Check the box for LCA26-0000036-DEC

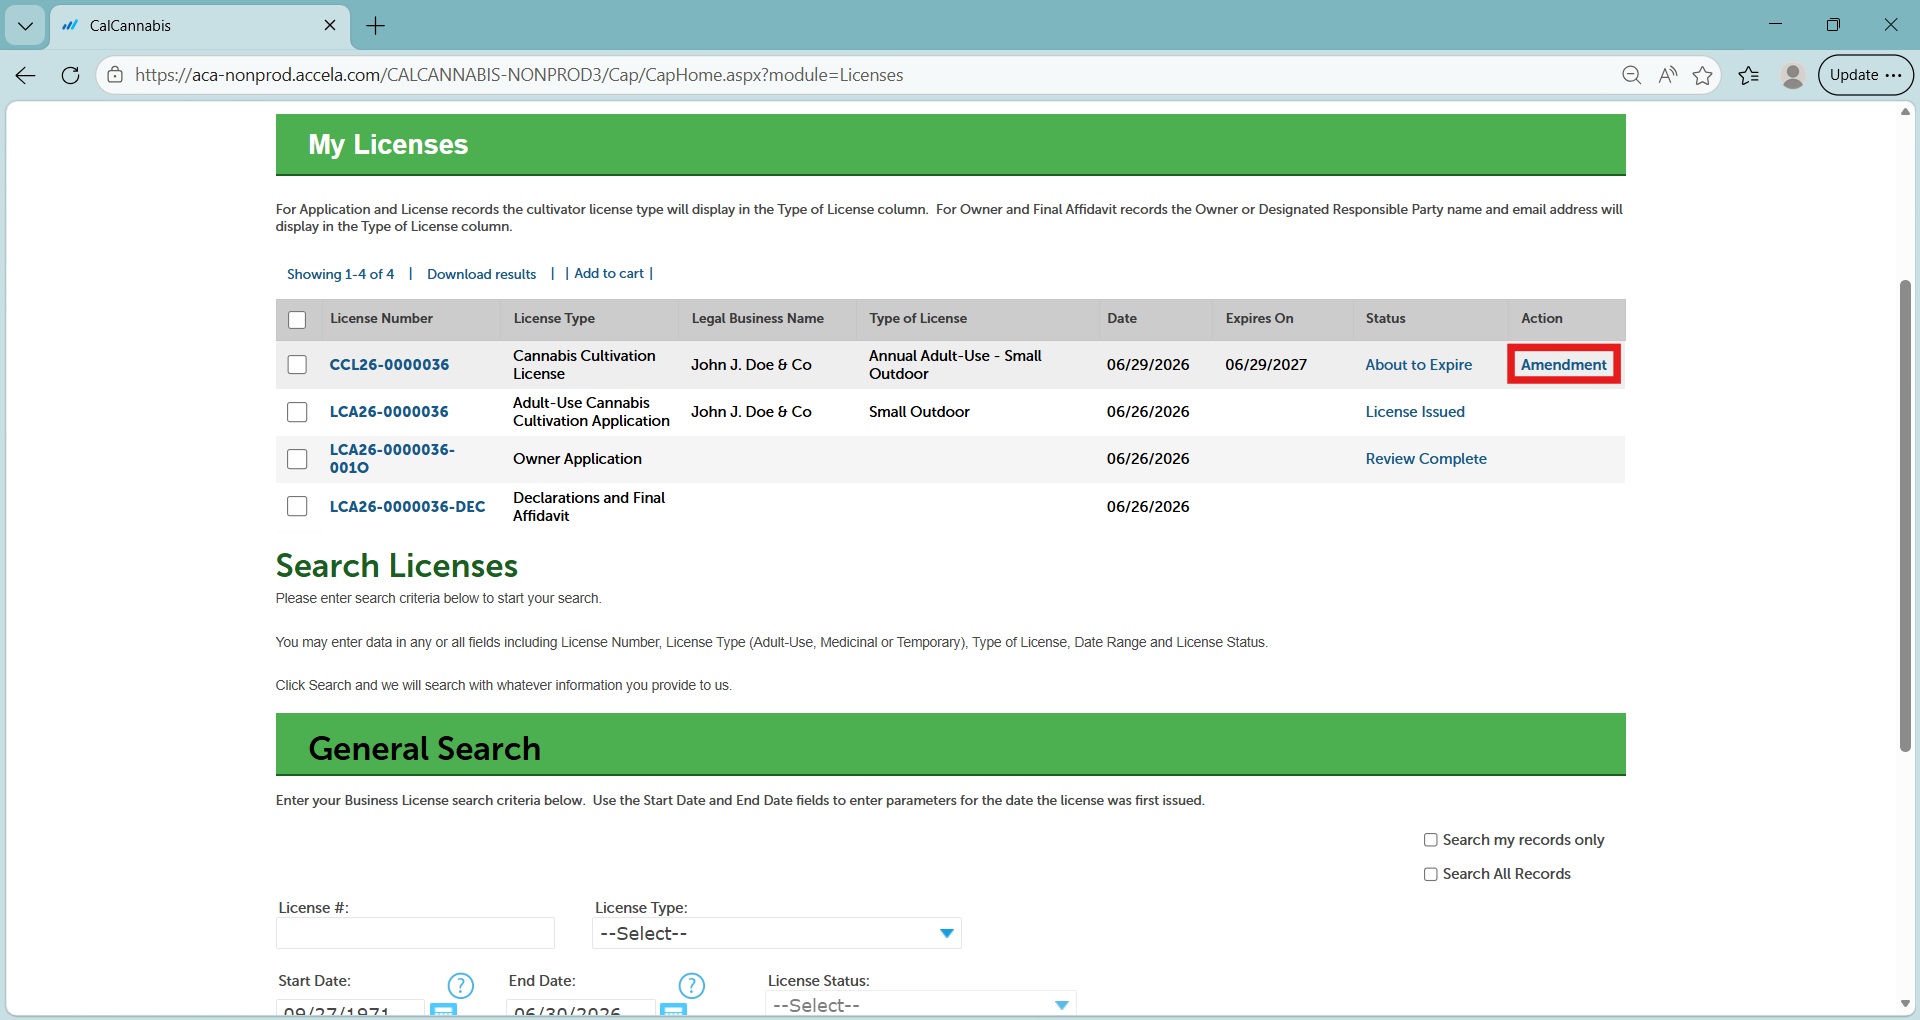[297, 506]
